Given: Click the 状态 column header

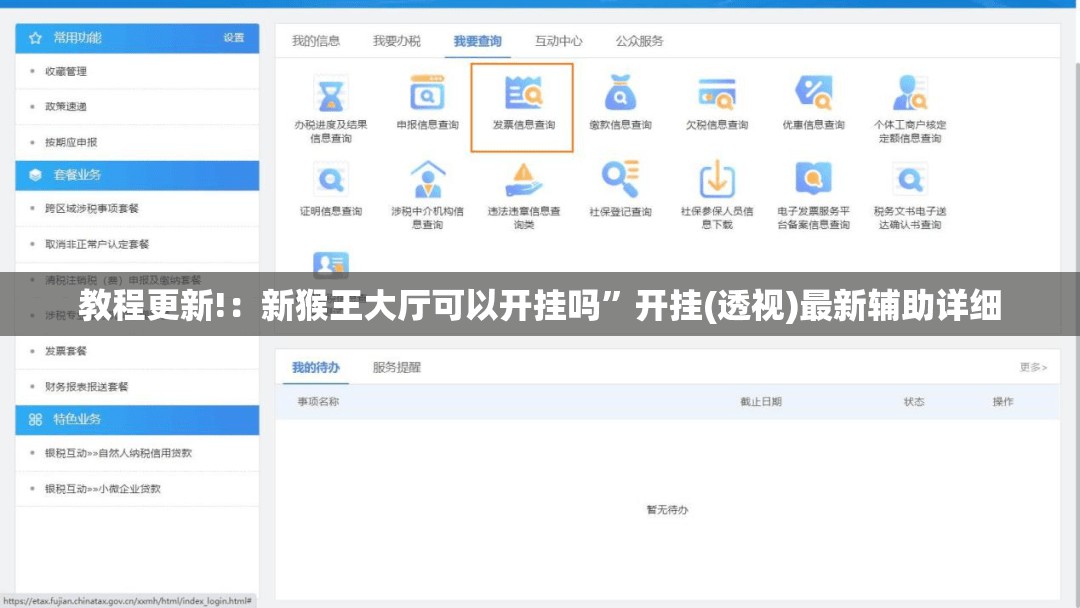Looking at the screenshot, I should click(914, 401).
